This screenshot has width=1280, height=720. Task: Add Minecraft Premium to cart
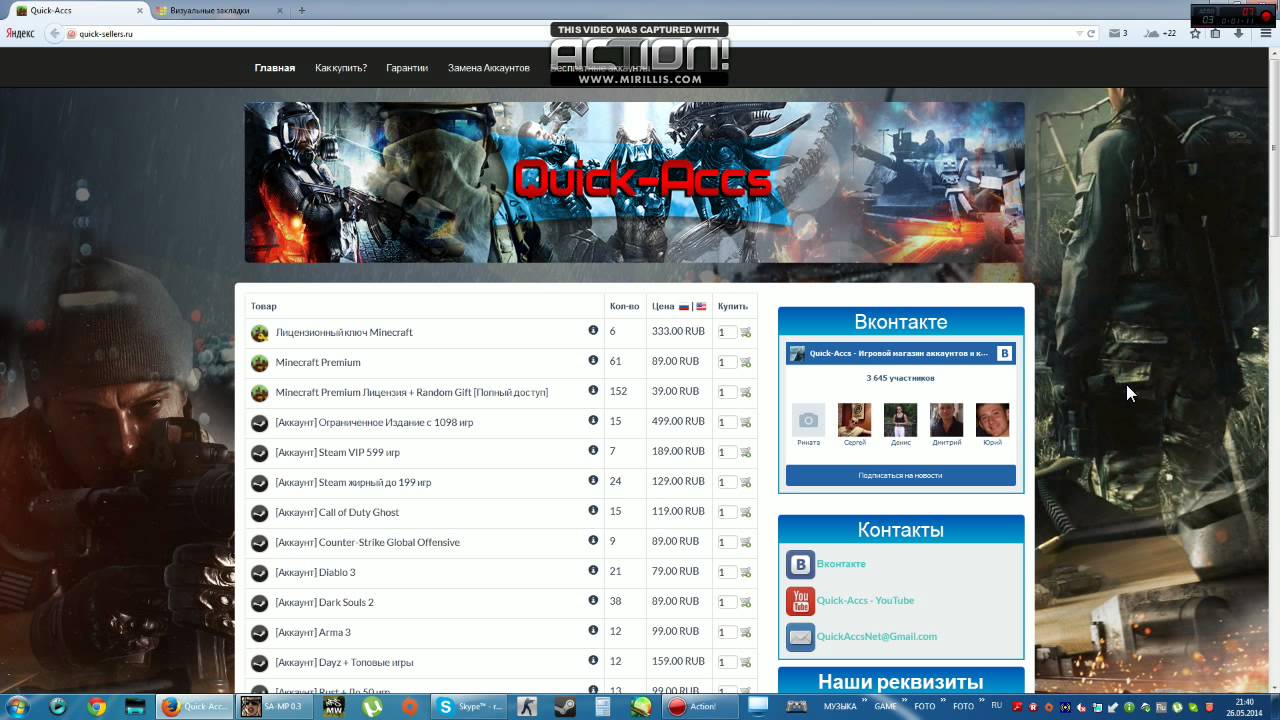tap(746, 362)
